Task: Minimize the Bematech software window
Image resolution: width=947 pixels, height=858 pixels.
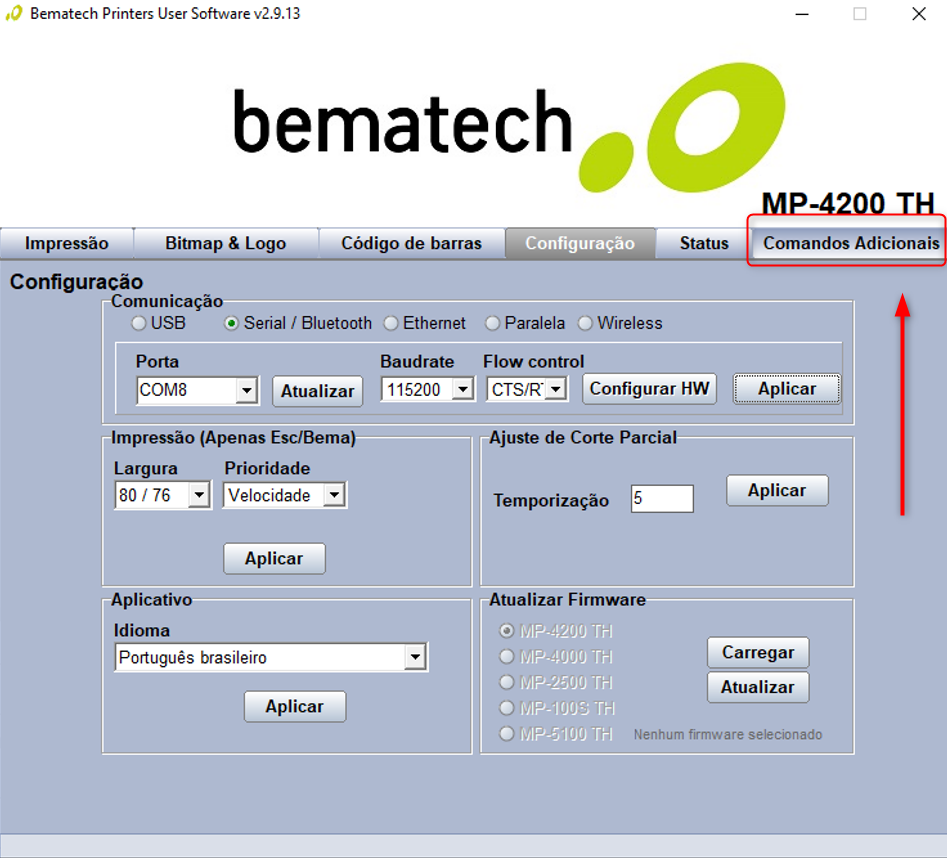Action: pos(801,14)
